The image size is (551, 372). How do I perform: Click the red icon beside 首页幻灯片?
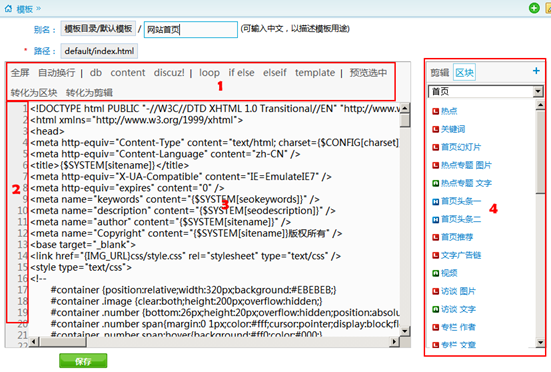click(435, 147)
